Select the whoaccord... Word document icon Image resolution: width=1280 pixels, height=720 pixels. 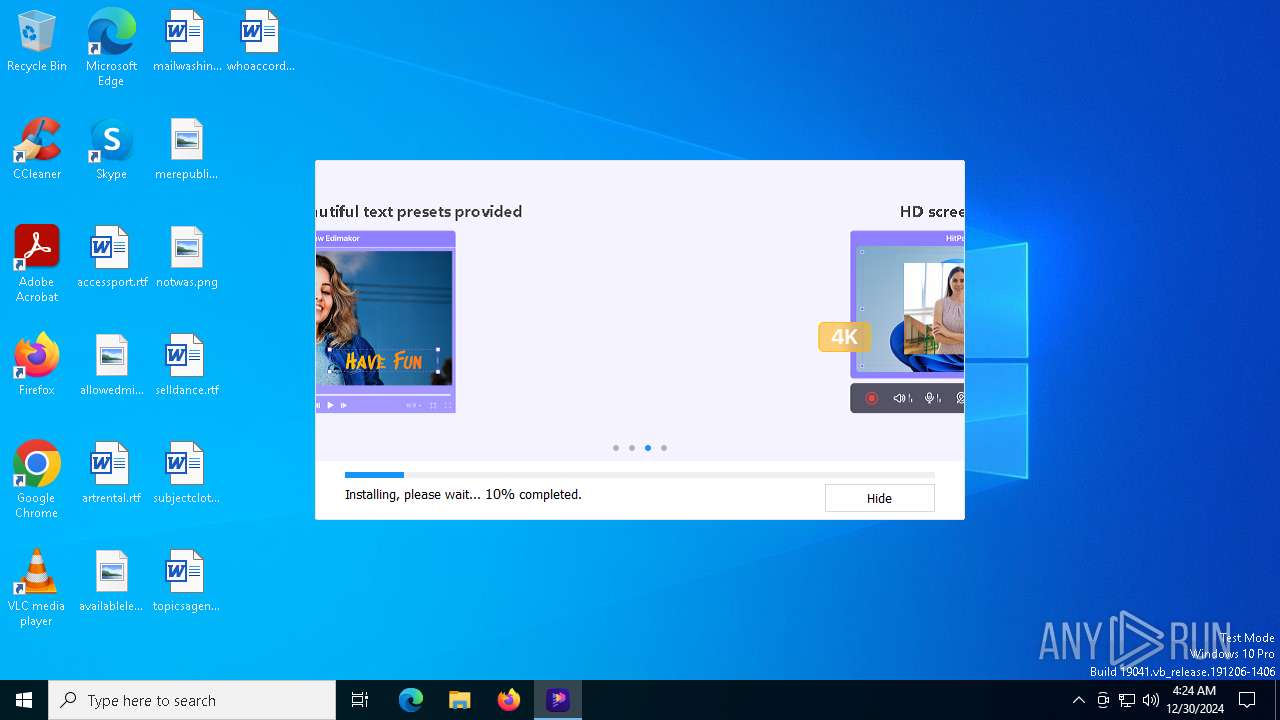pos(260,41)
